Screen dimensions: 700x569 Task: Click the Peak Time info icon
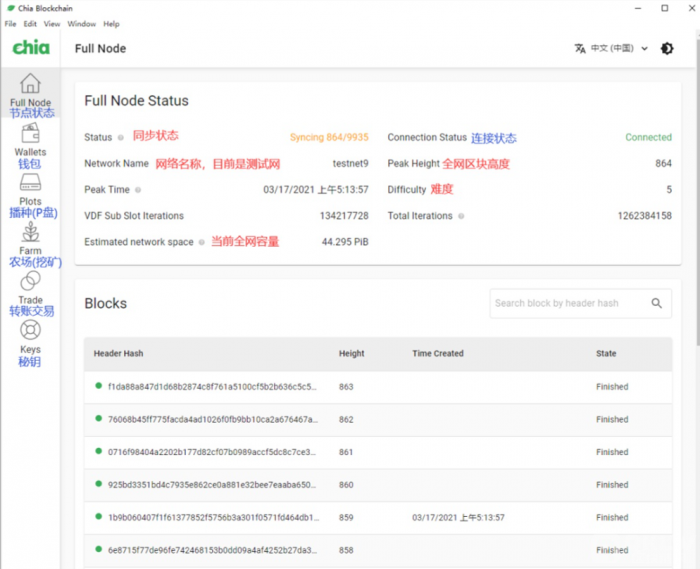138,190
